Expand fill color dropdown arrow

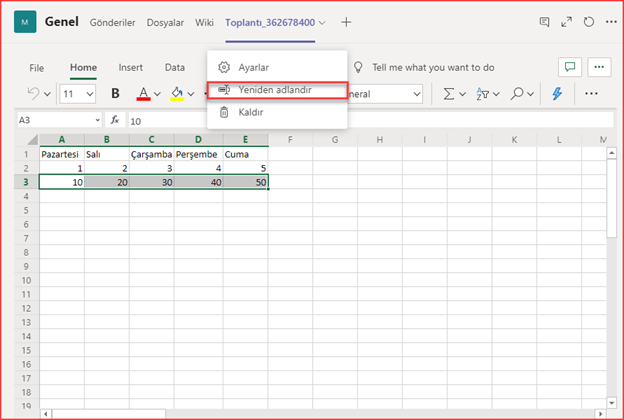pyautogui.click(x=191, y=94)
